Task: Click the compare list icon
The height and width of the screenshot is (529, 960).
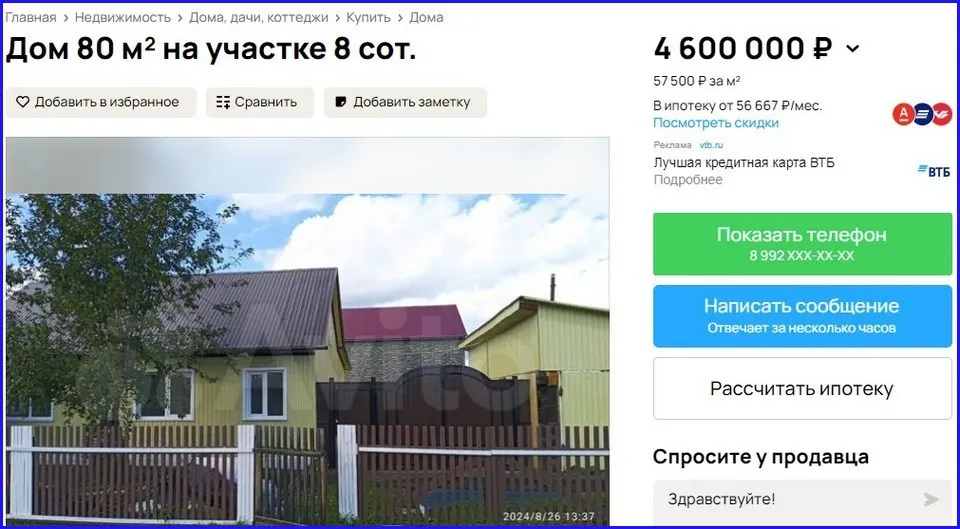Action: click(223, 102)
